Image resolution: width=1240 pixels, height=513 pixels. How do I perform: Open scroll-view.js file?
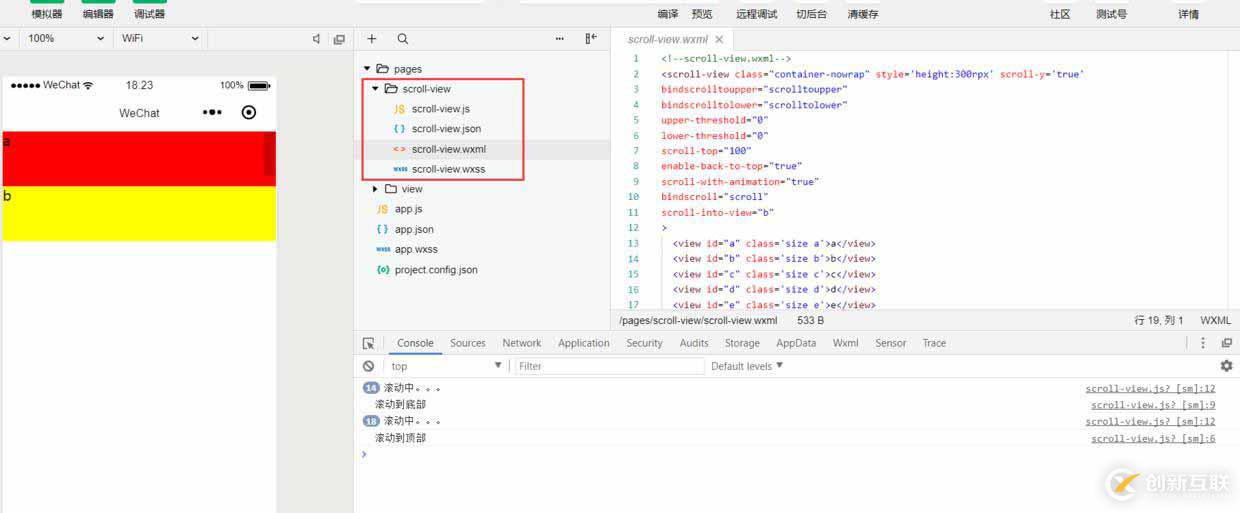tap(440, 109)
